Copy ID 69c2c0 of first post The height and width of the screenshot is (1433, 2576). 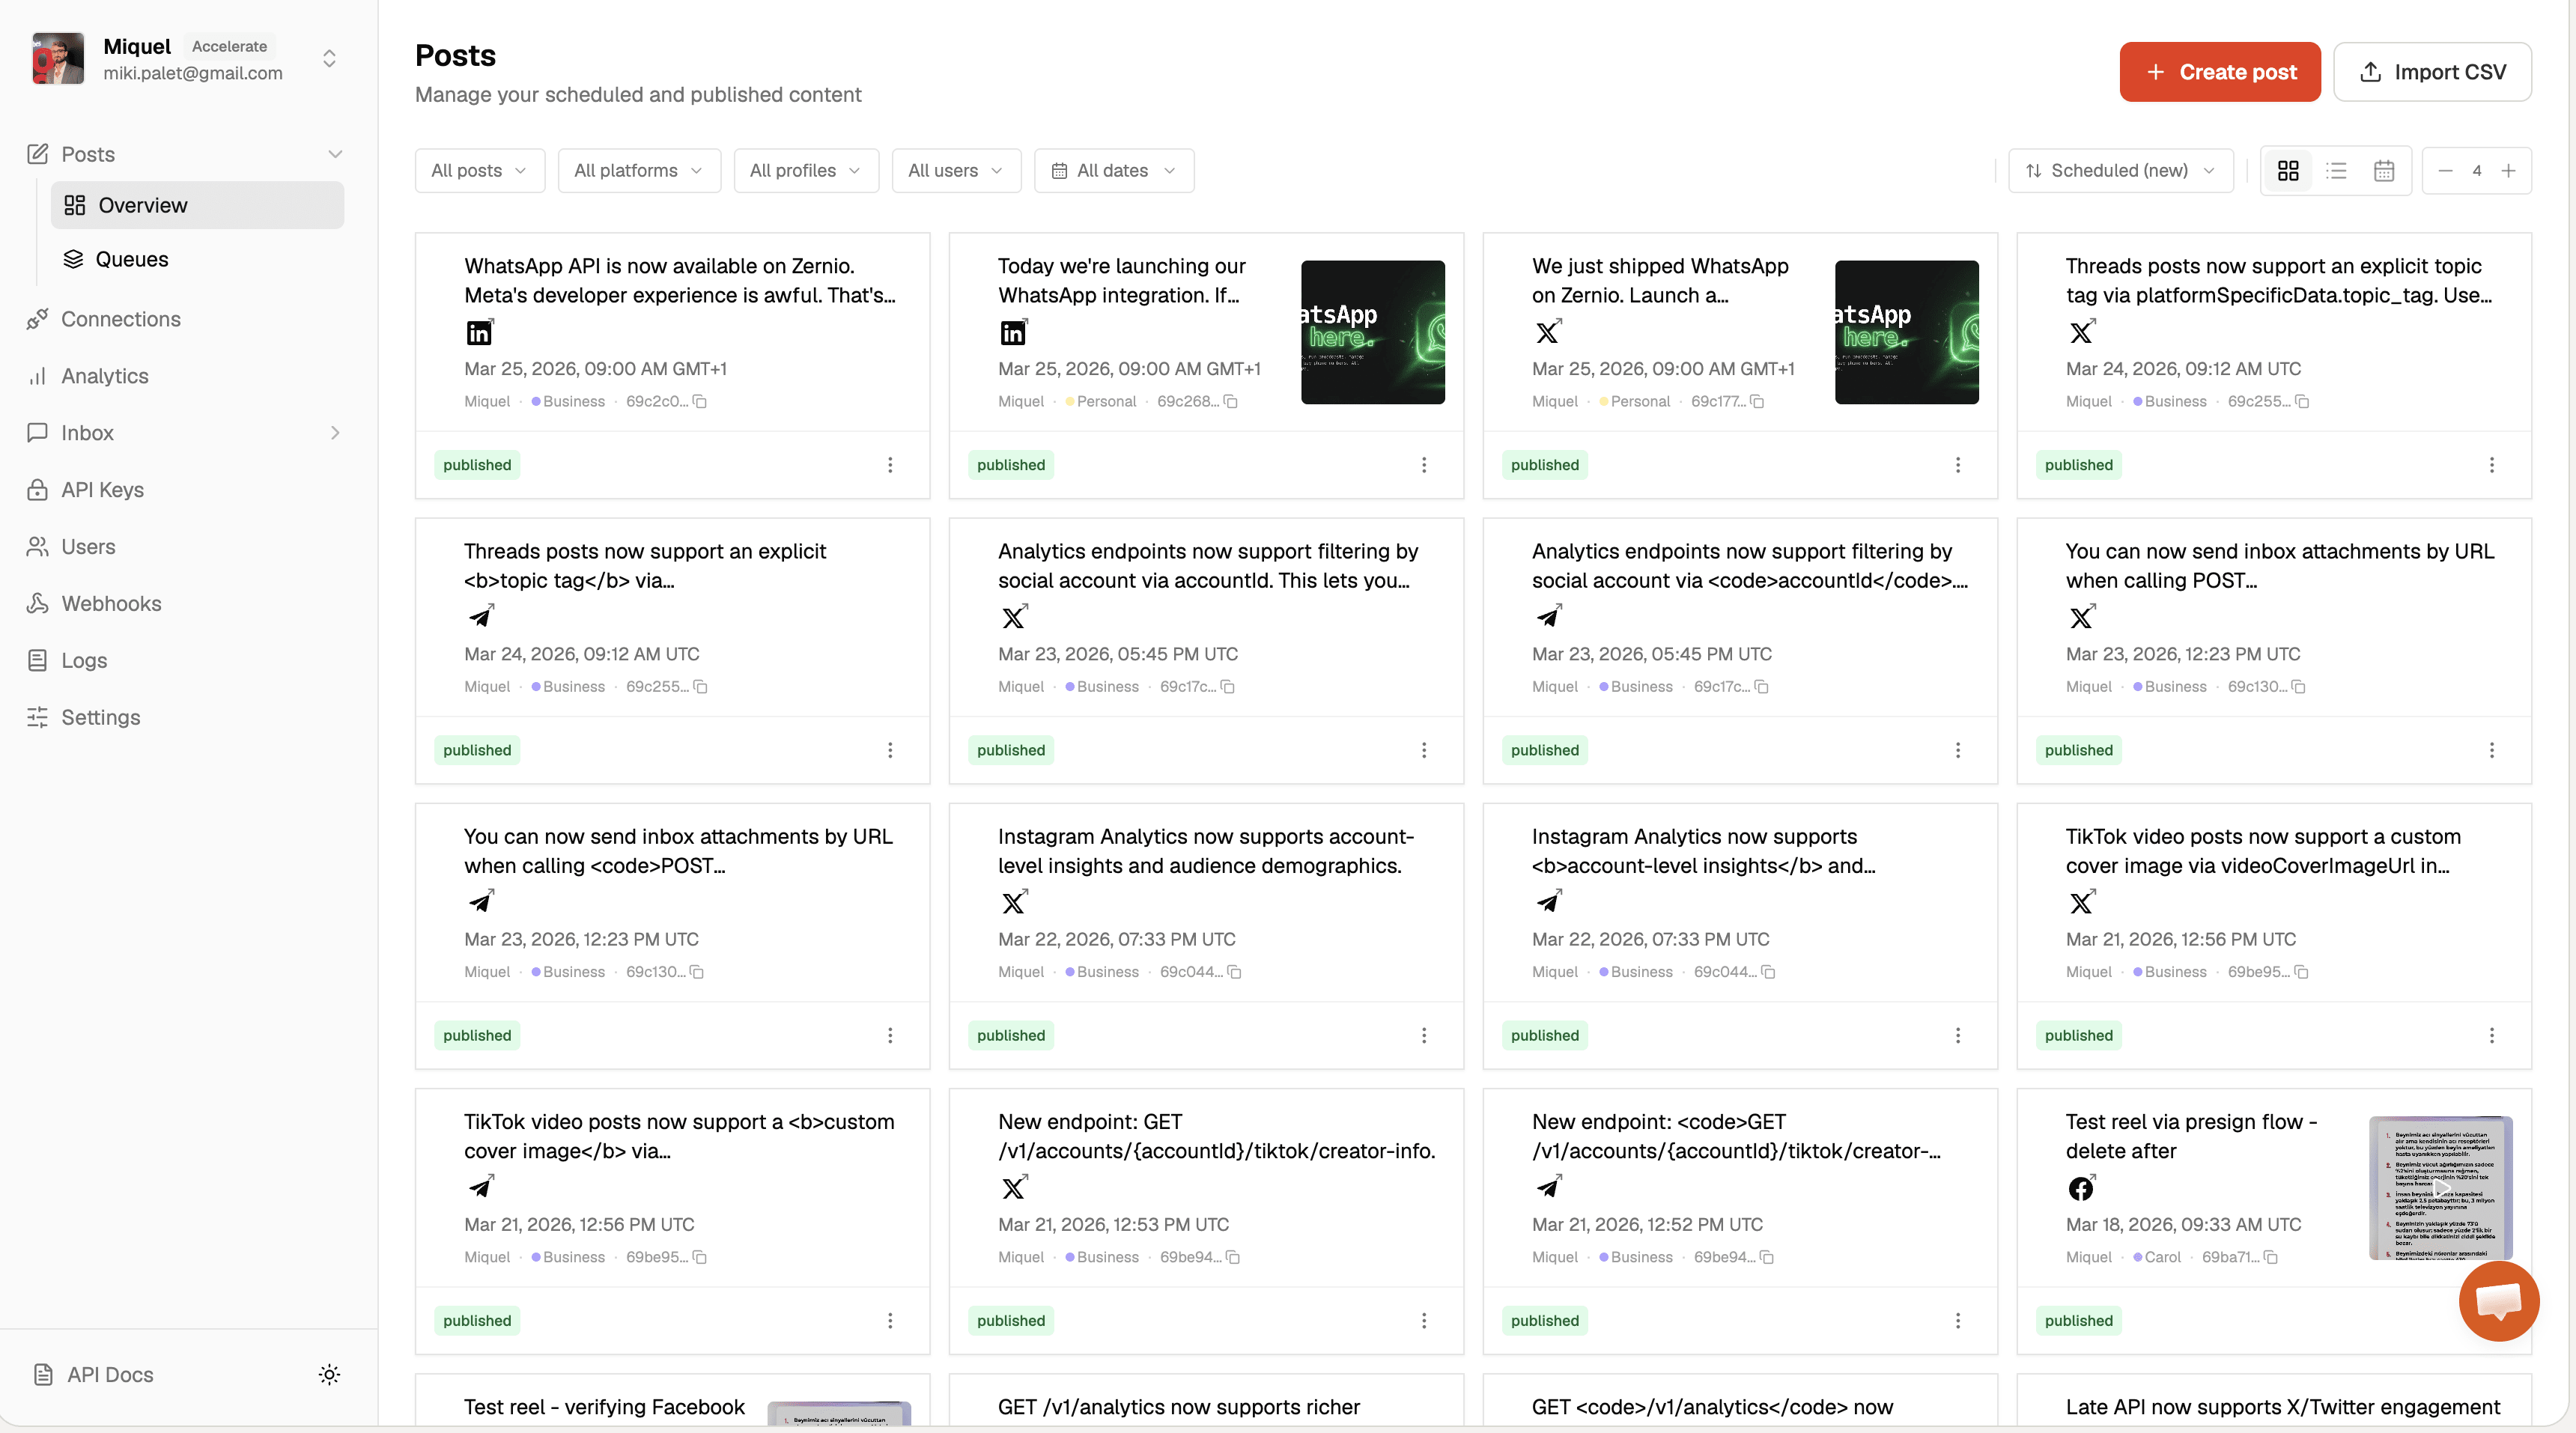[700, 402]
